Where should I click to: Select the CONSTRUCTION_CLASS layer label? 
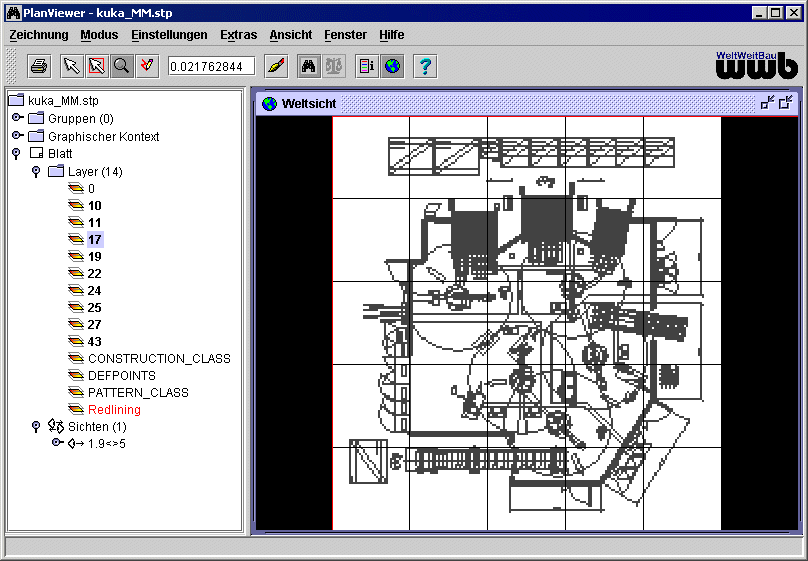click(x=159, y=359)
